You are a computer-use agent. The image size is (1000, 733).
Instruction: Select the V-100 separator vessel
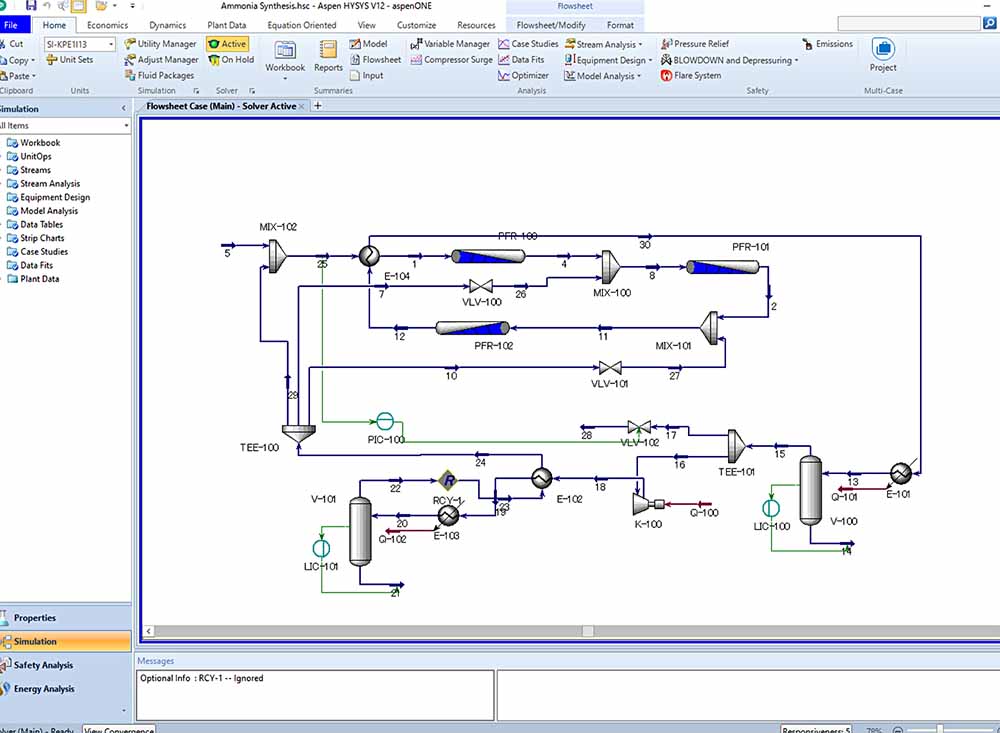[811, 490]
